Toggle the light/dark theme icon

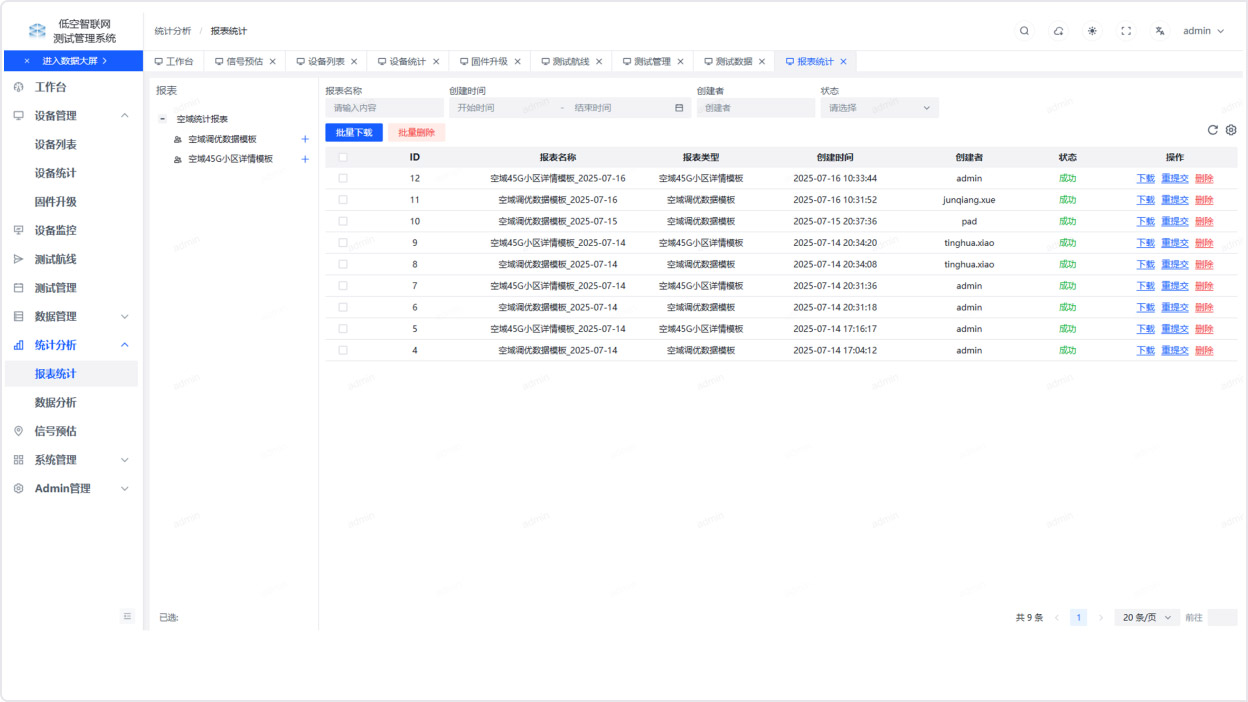[1092, 31]
